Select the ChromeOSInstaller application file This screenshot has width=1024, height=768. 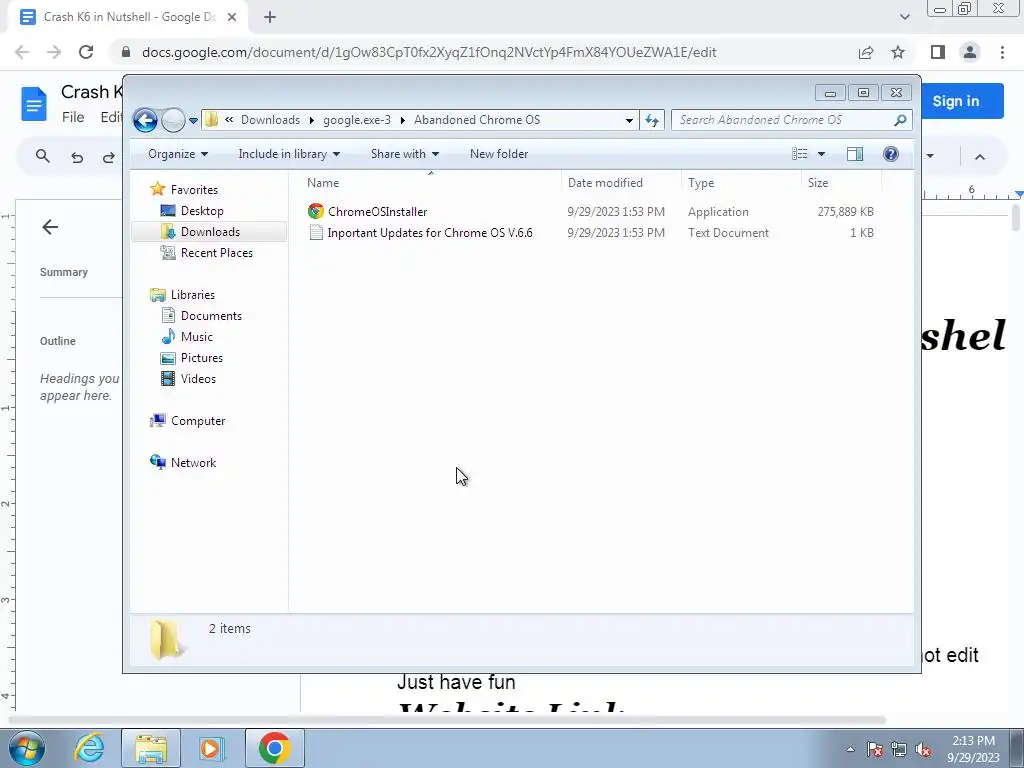pos(377,212)
